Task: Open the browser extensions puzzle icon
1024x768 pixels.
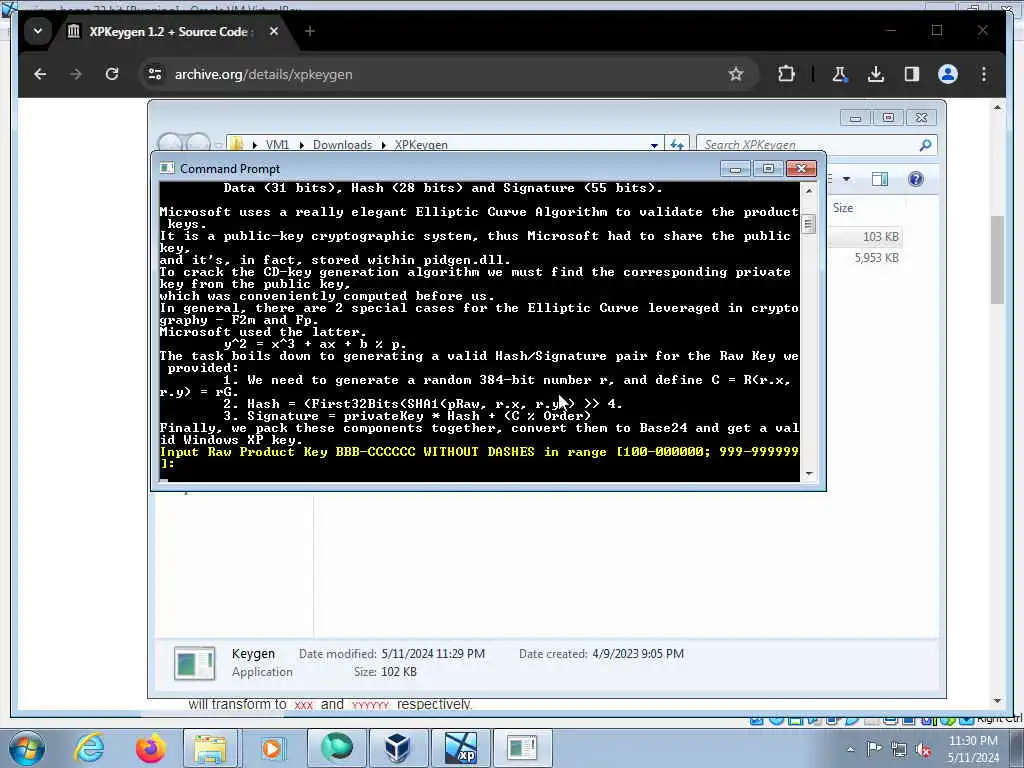Action: pos(786,74)
